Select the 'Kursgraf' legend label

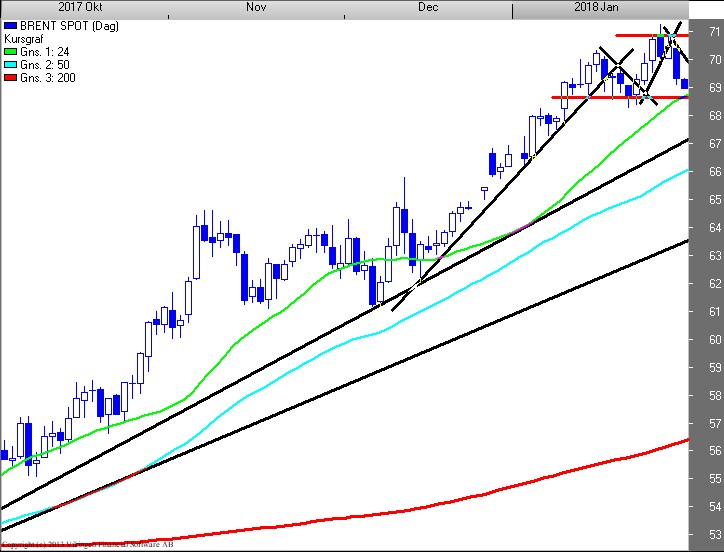pos(24,39)
